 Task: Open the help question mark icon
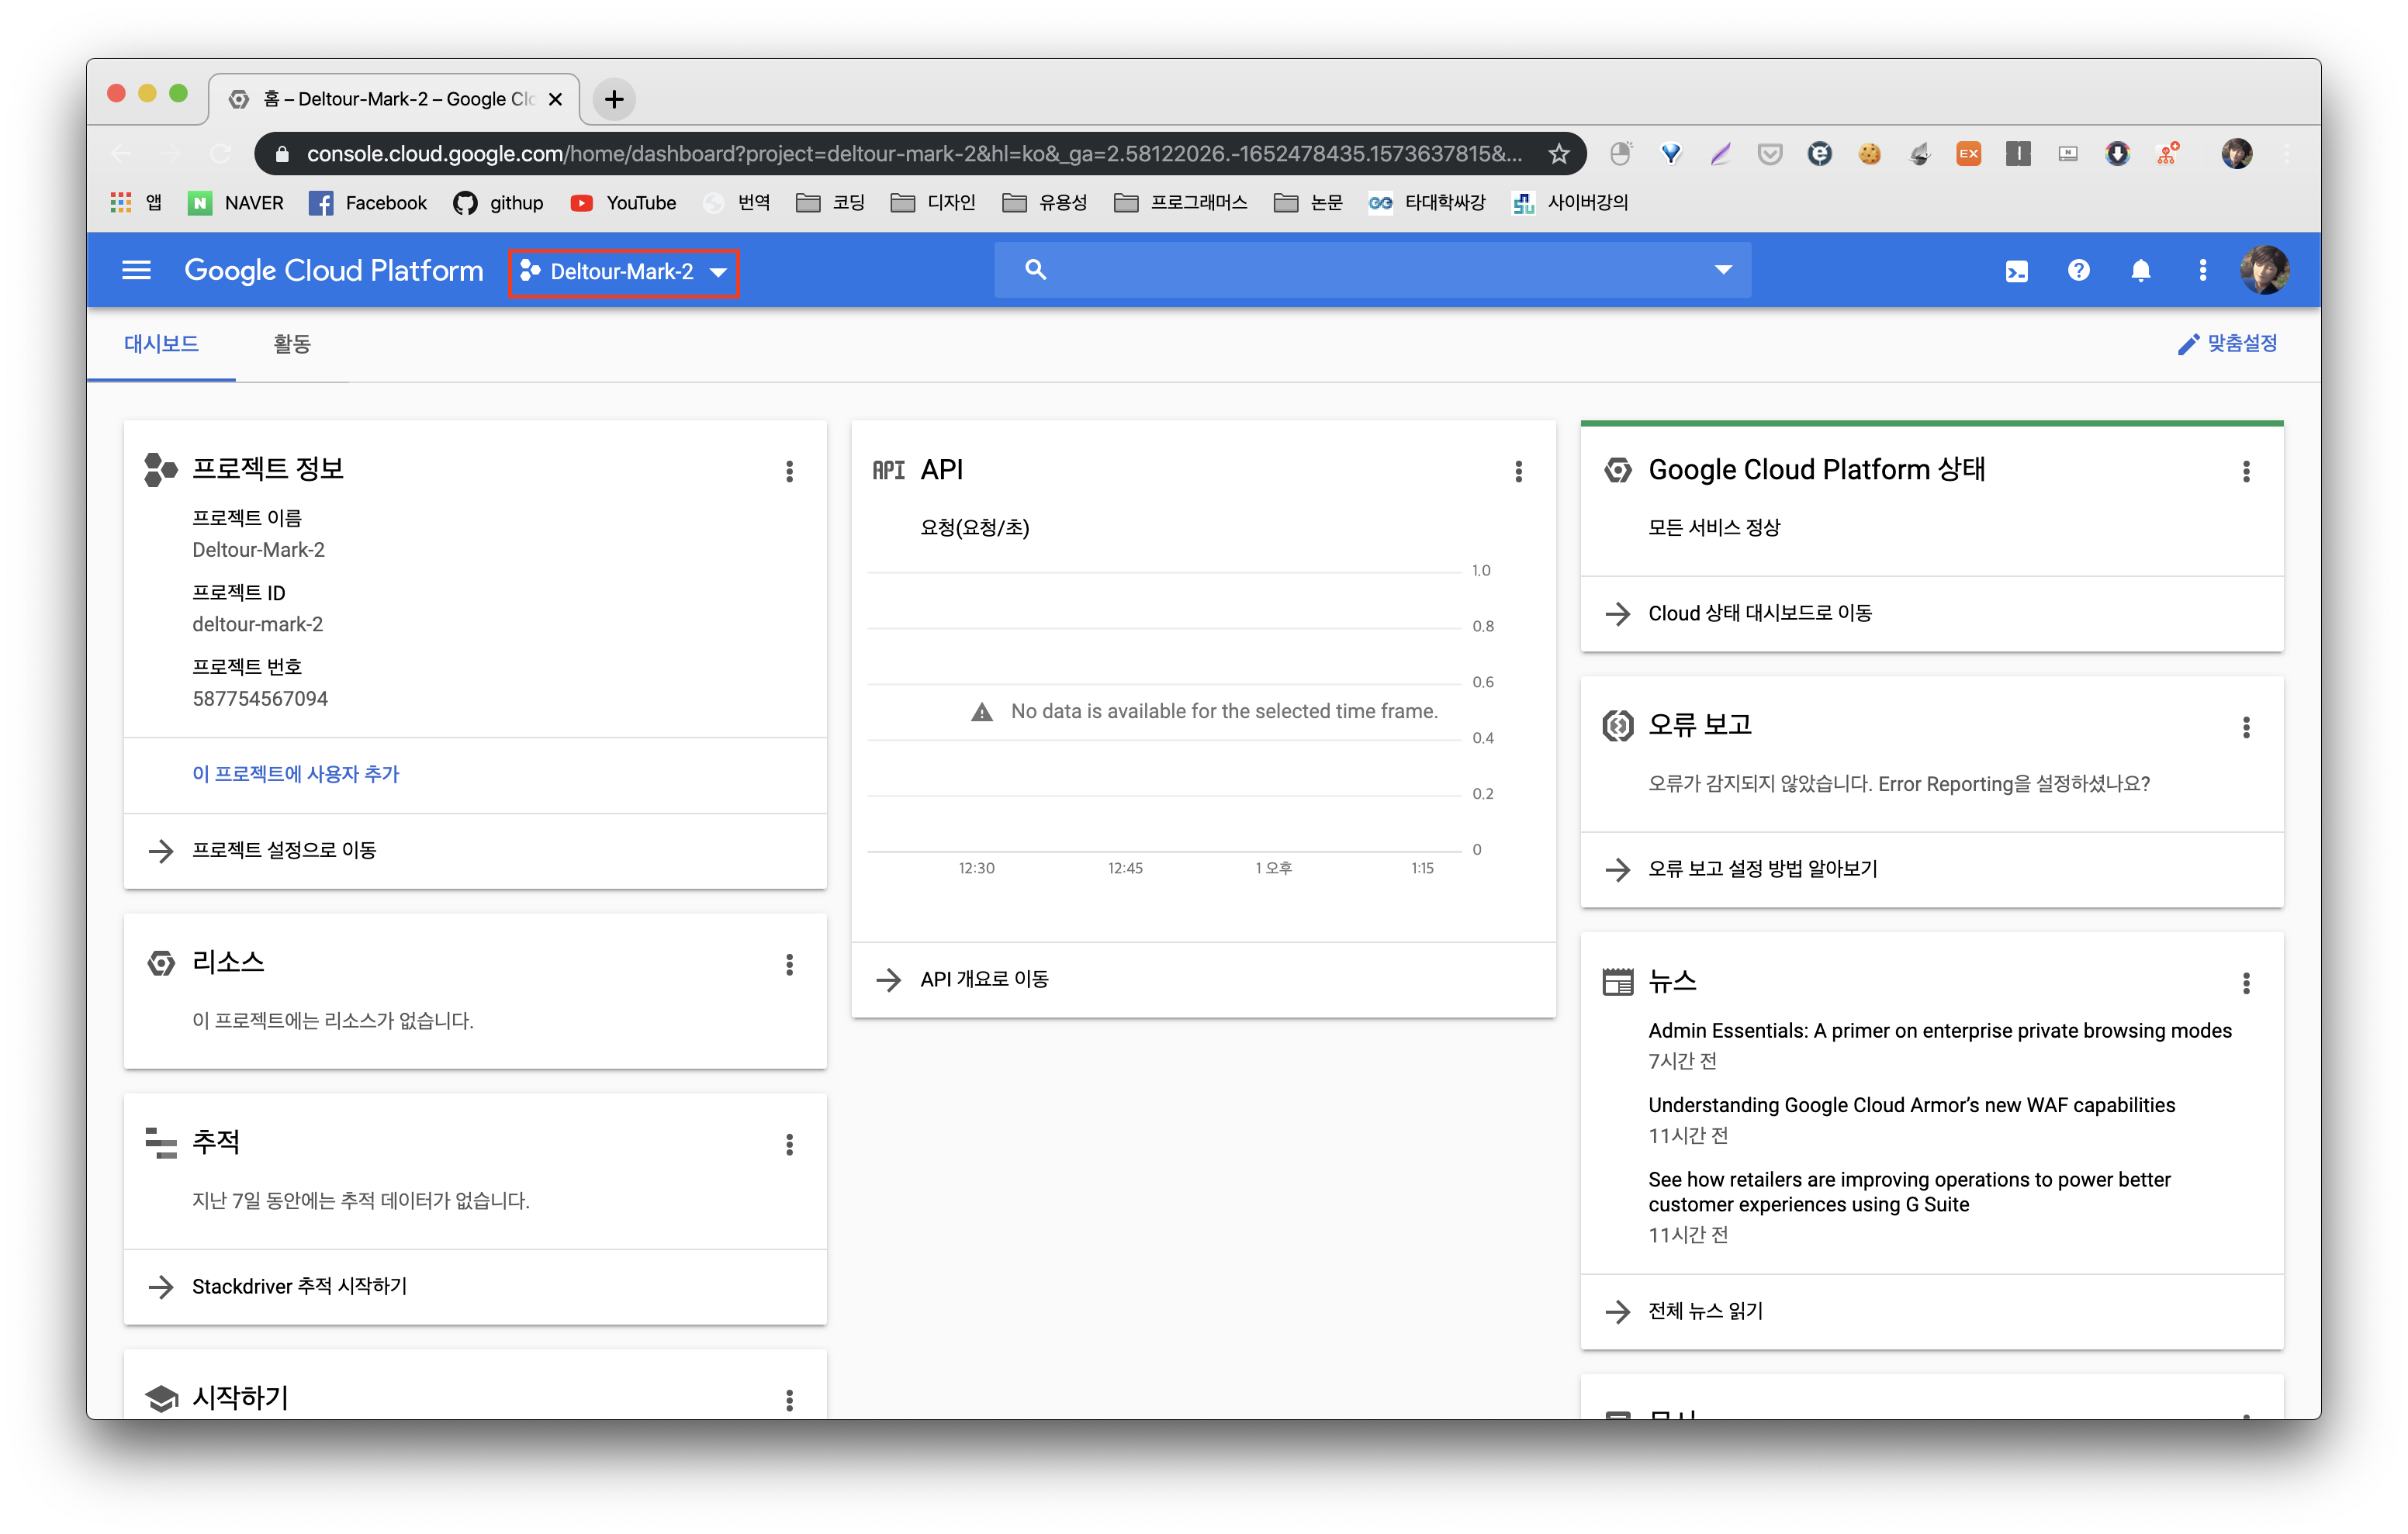pyautogui.click(x=2078, y=270)
